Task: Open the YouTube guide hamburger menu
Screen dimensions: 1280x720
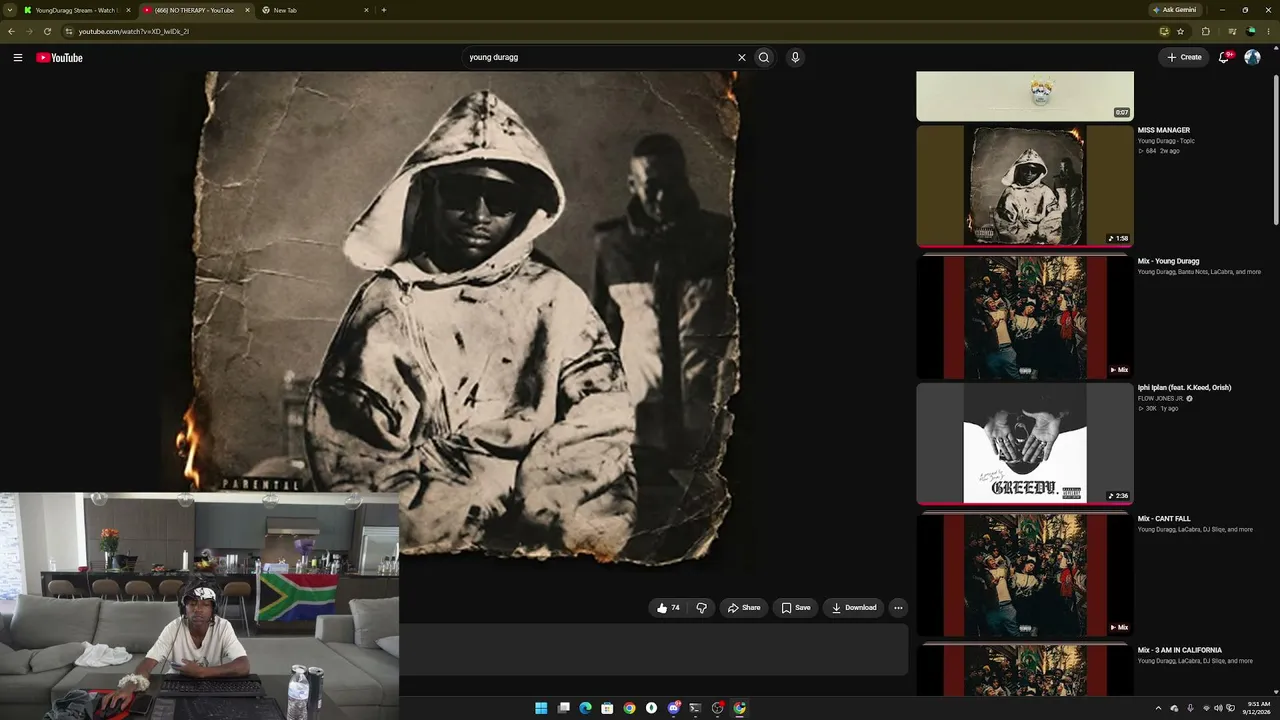Action: [x=18, y=57]
